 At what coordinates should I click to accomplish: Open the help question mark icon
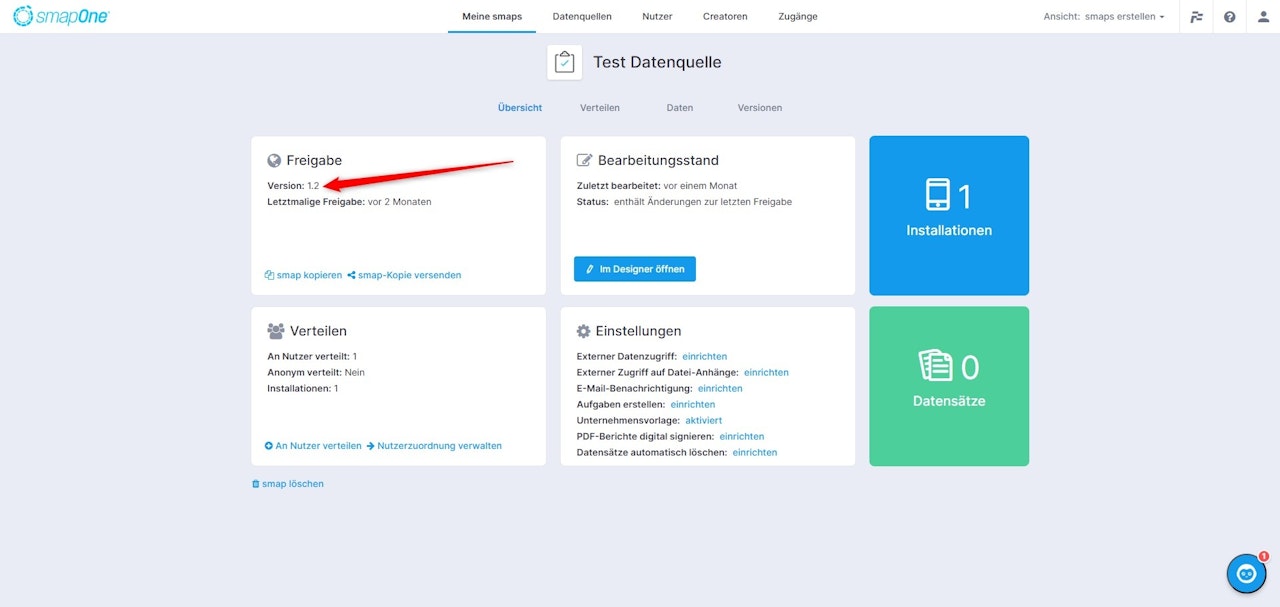1229,16
